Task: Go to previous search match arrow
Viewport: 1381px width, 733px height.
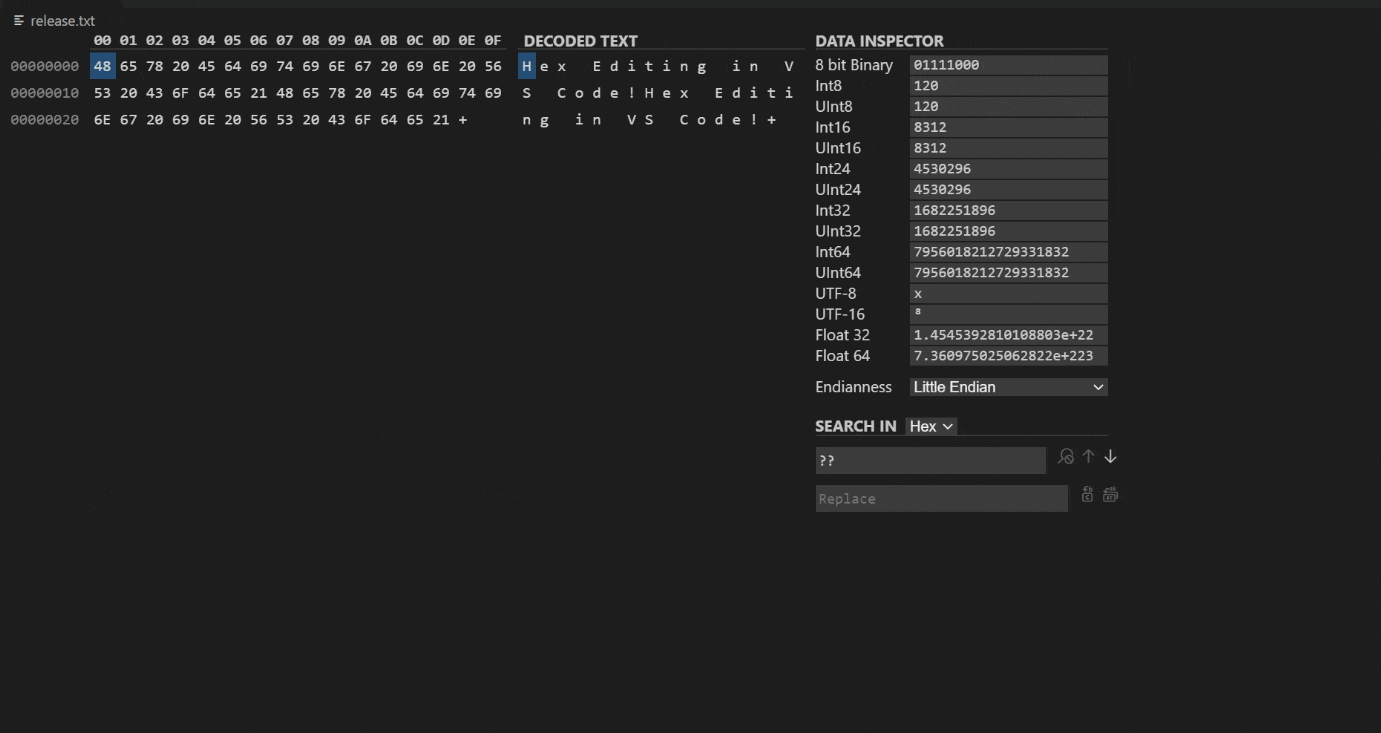Action: [x=1088, y=457]
